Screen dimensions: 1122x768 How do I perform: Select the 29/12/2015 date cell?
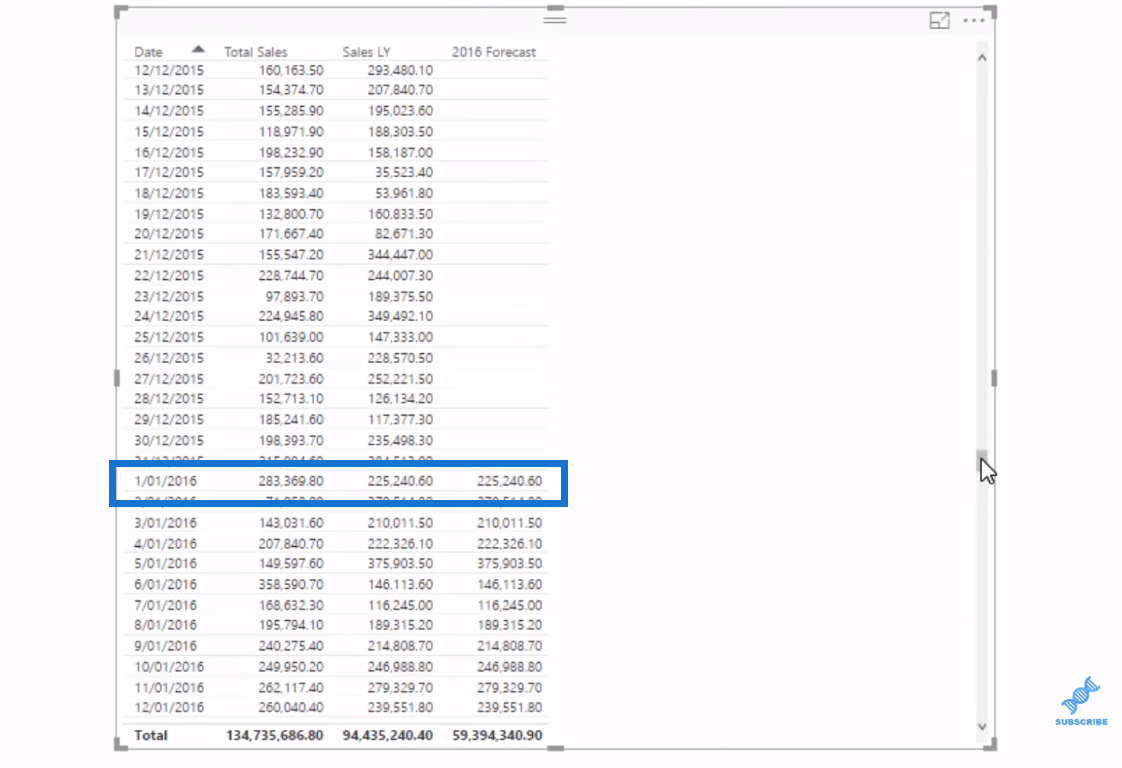pyautogui.click(x=169, y=419)
